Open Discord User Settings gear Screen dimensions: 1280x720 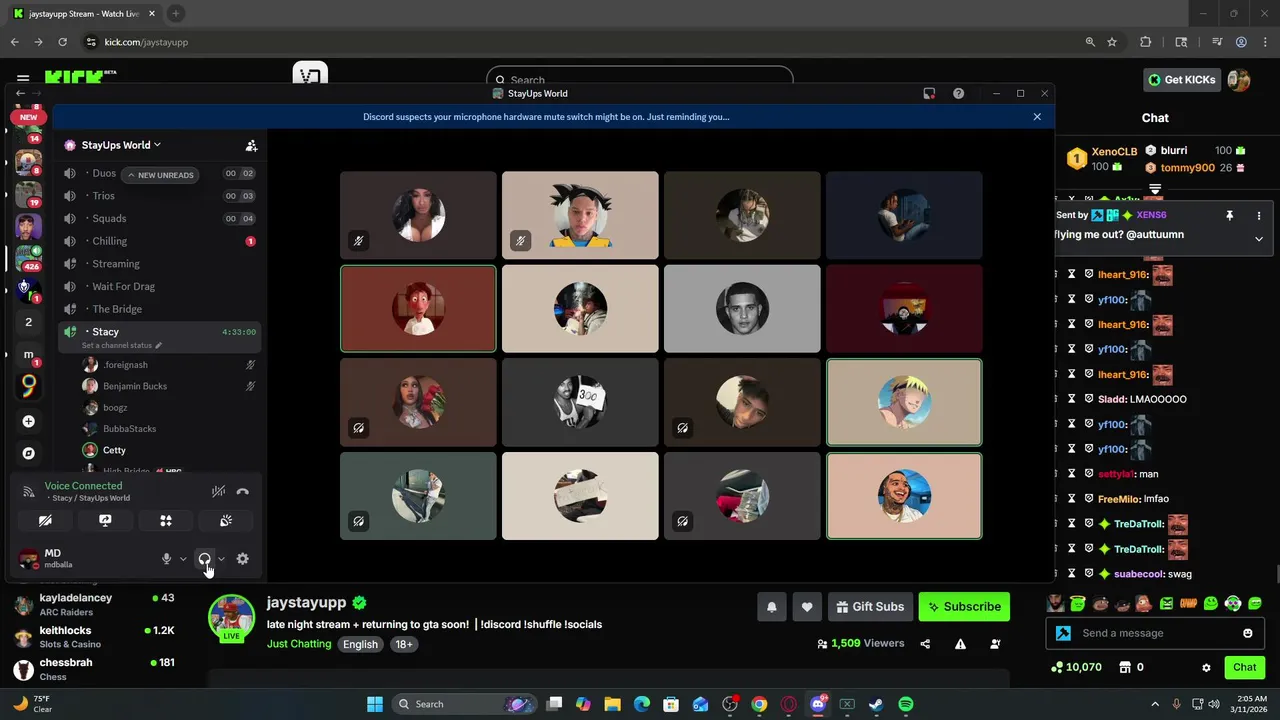point(242,559)
